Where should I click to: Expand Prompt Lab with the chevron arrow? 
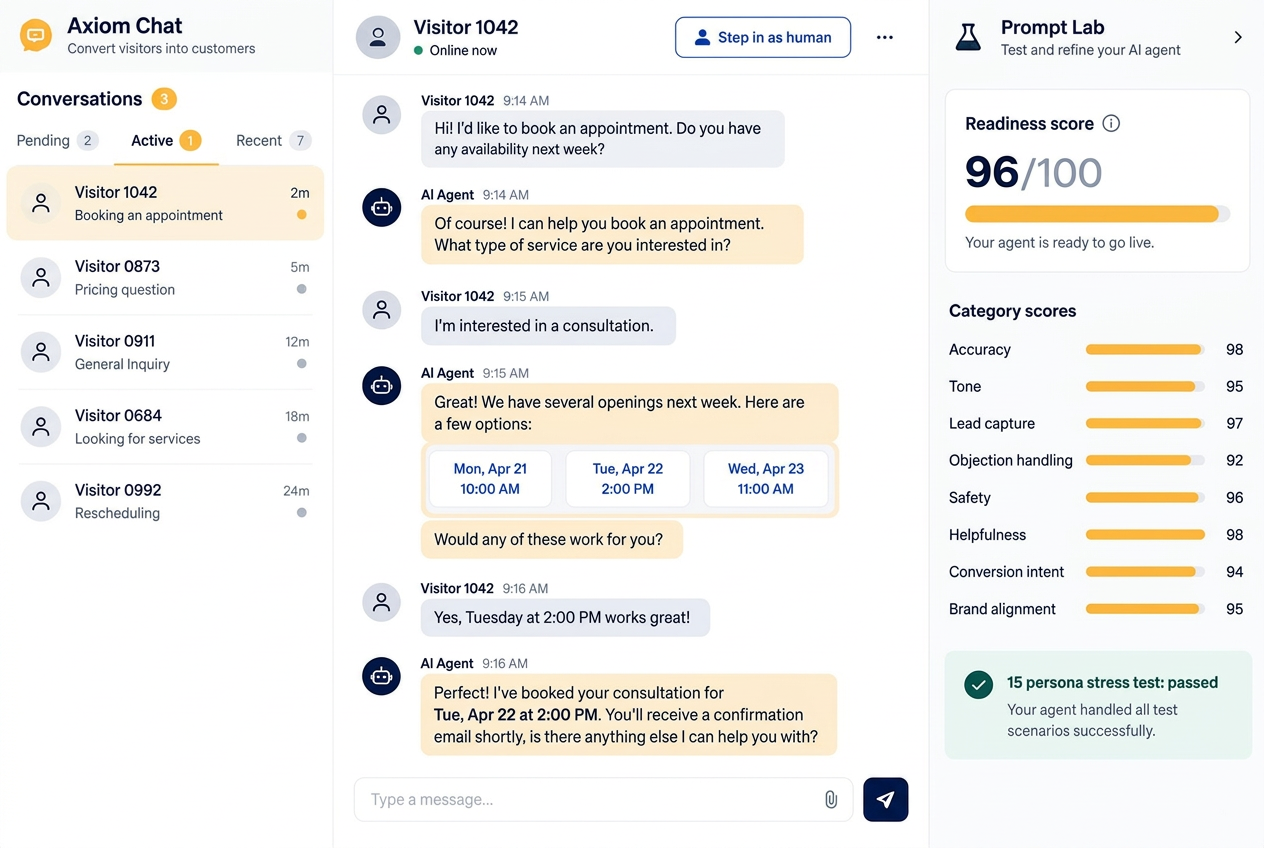click(1237, 37)
